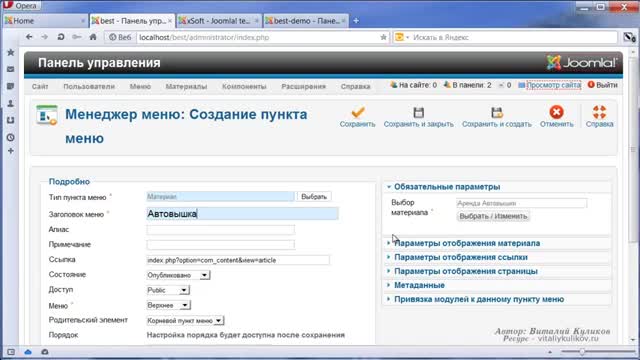The width and height of the screenshot is (640, 360).
Task: Click the Выбор материала field
Action: 521,203
